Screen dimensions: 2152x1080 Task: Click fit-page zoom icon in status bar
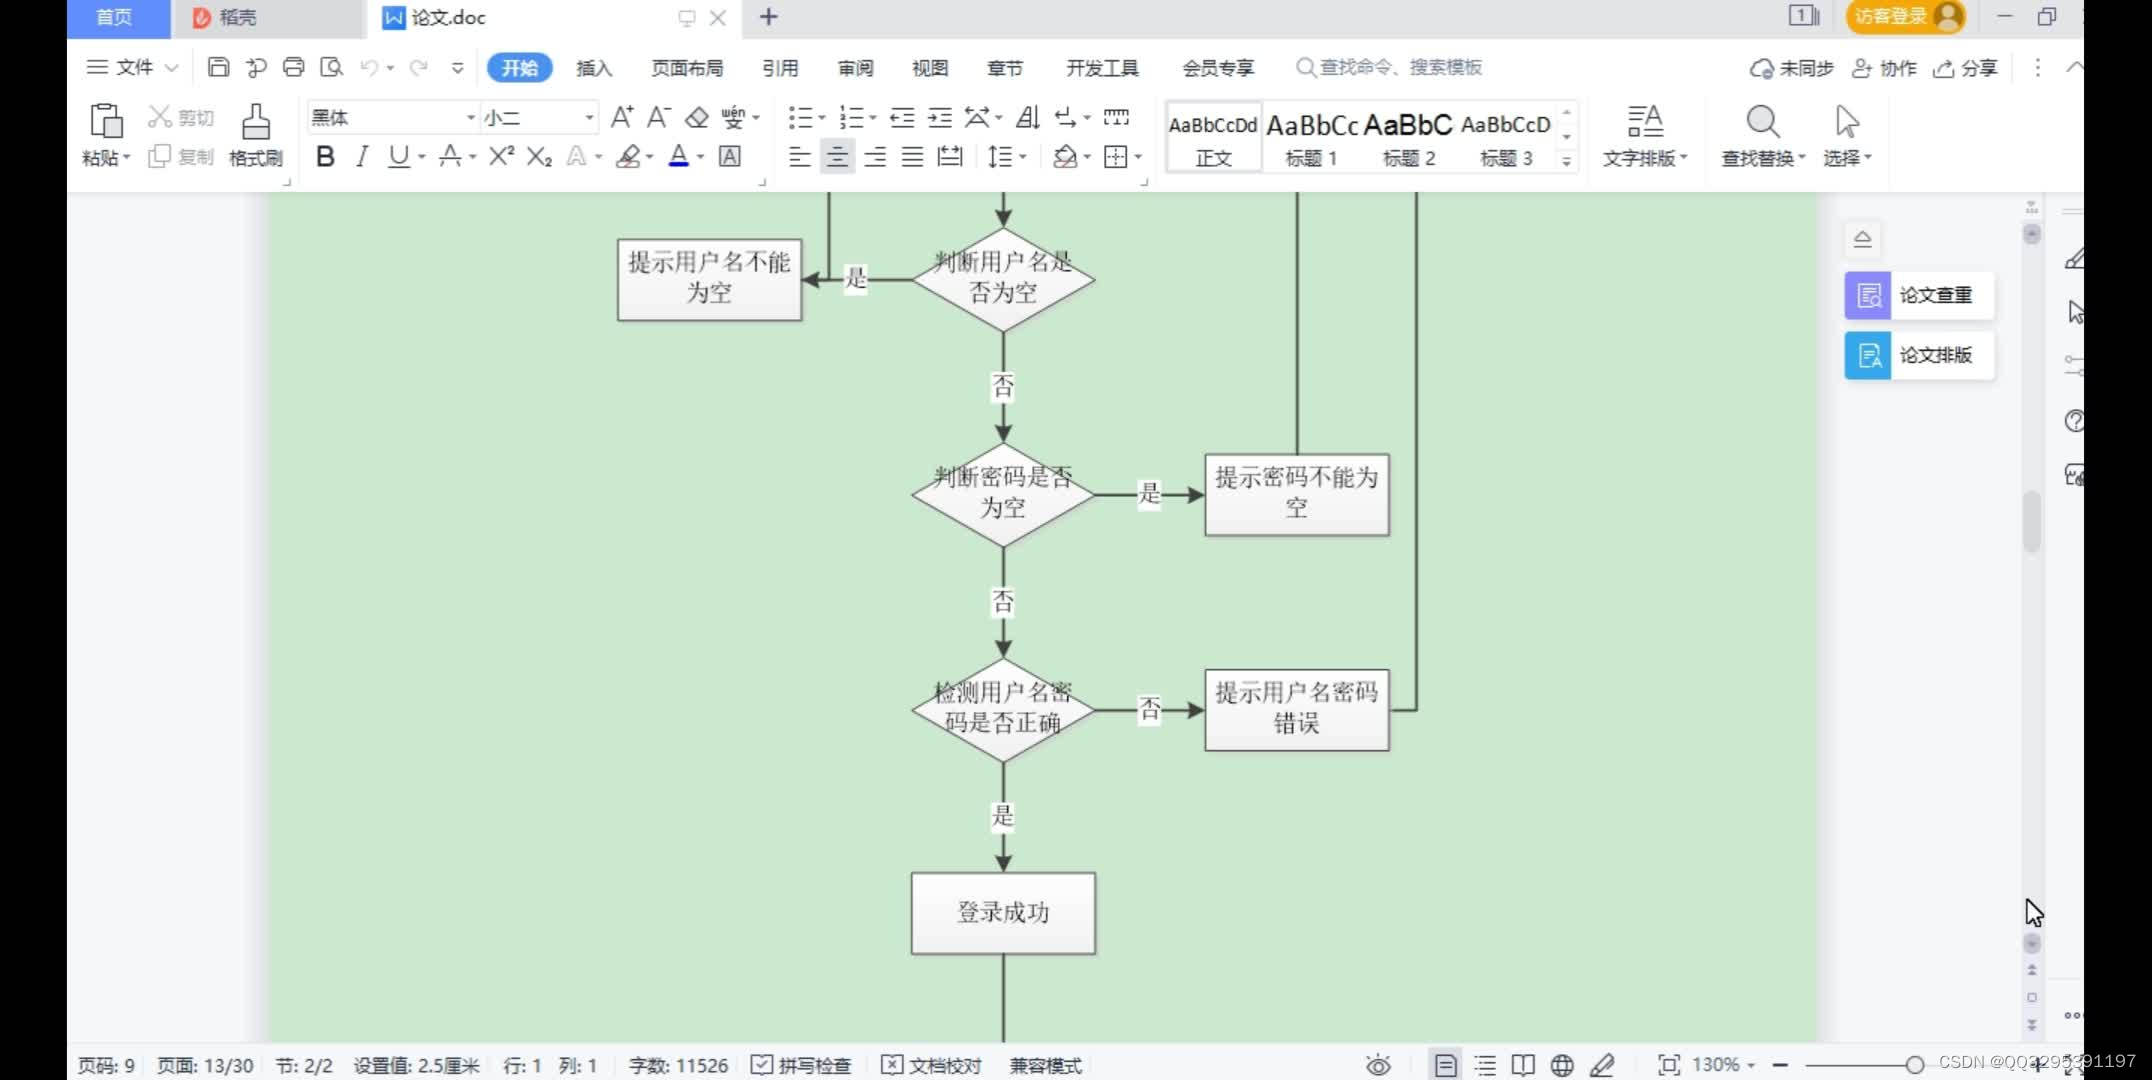(x=1668, y=1065)
